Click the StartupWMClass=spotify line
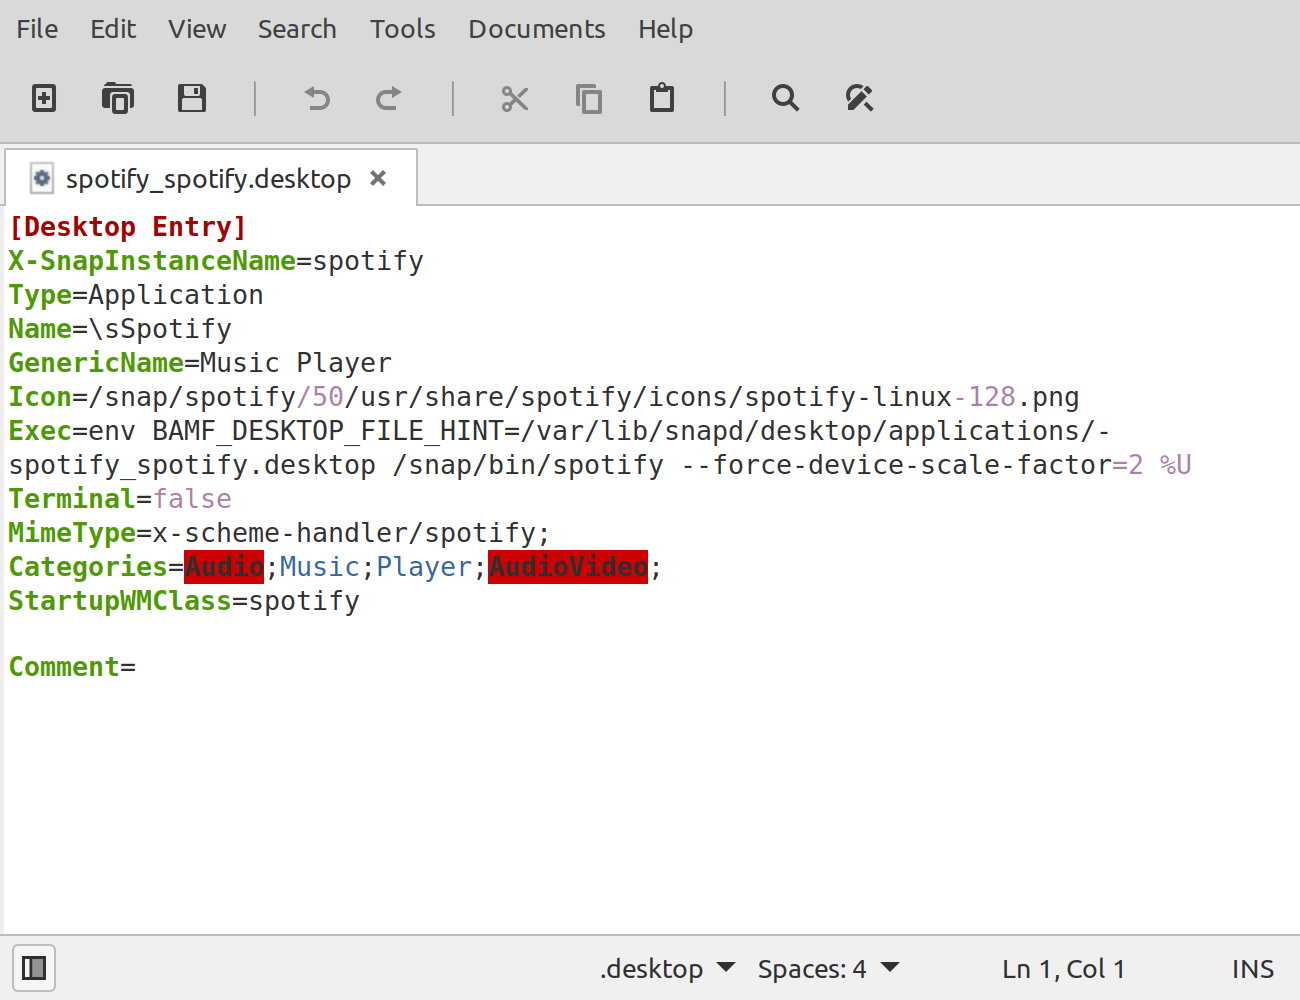Screen dimensions: 1300x1000 [184, 601]
